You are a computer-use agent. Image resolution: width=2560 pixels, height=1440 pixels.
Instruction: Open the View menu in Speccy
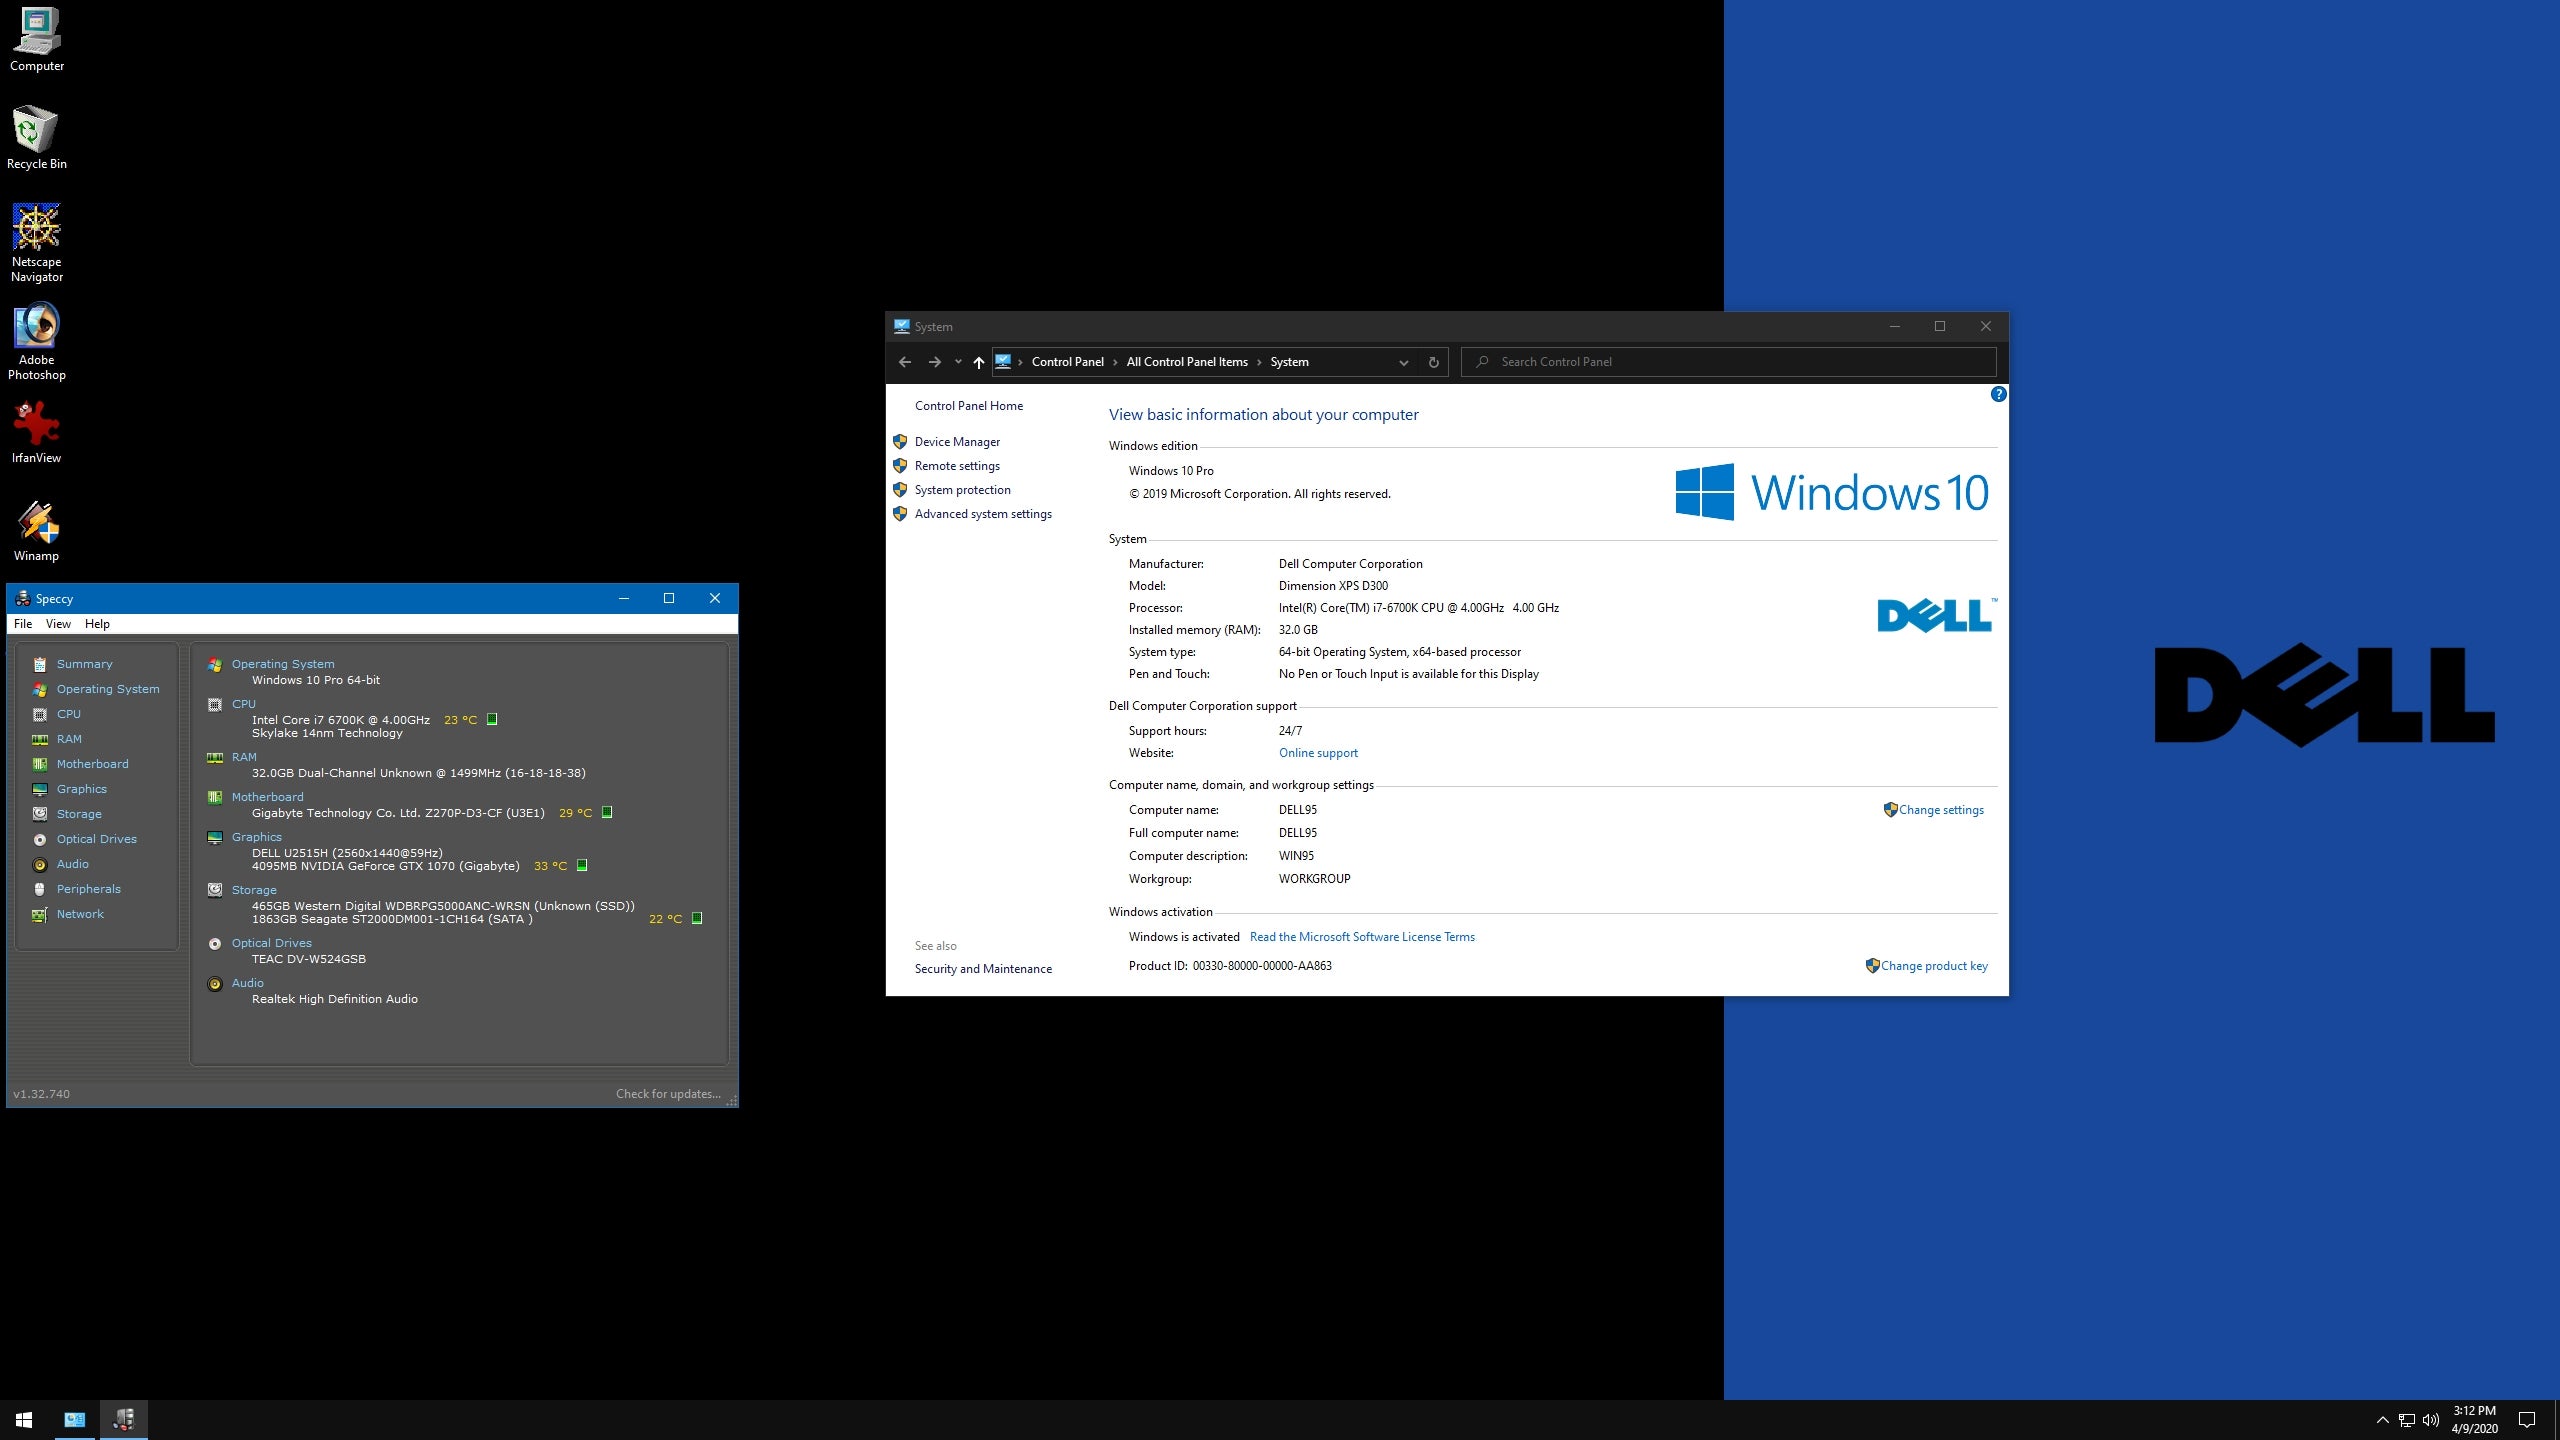(x=58, y=624)
